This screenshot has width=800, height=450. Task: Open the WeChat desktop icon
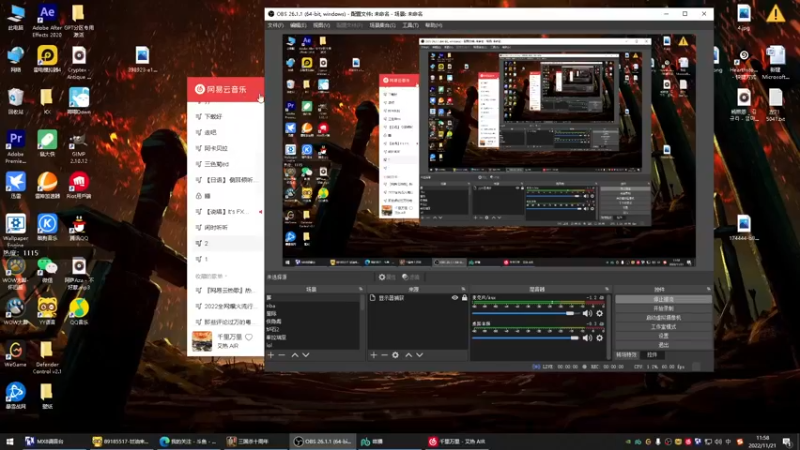coord(47,270)
